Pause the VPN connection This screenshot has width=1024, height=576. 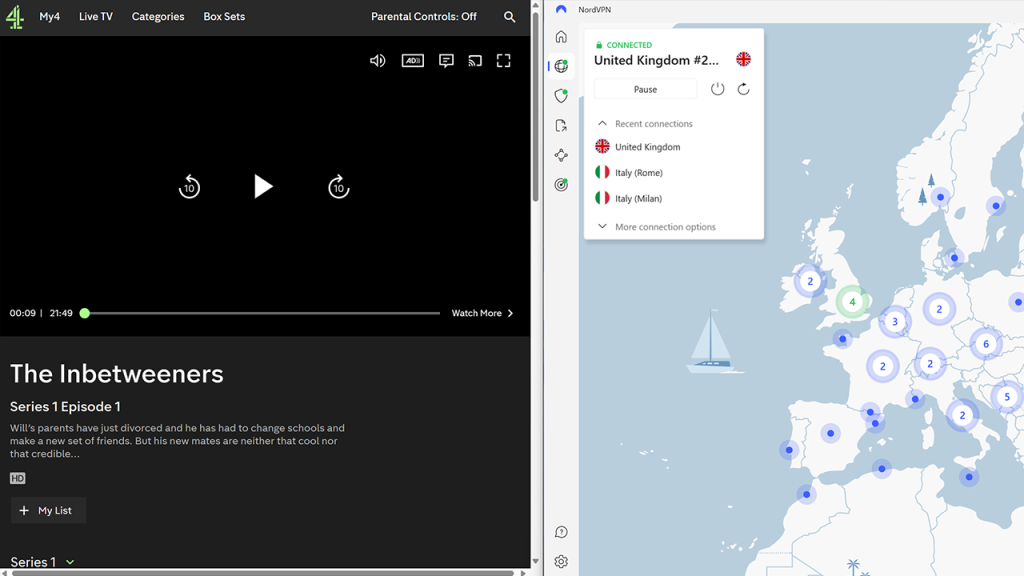[x=645, y=89]
